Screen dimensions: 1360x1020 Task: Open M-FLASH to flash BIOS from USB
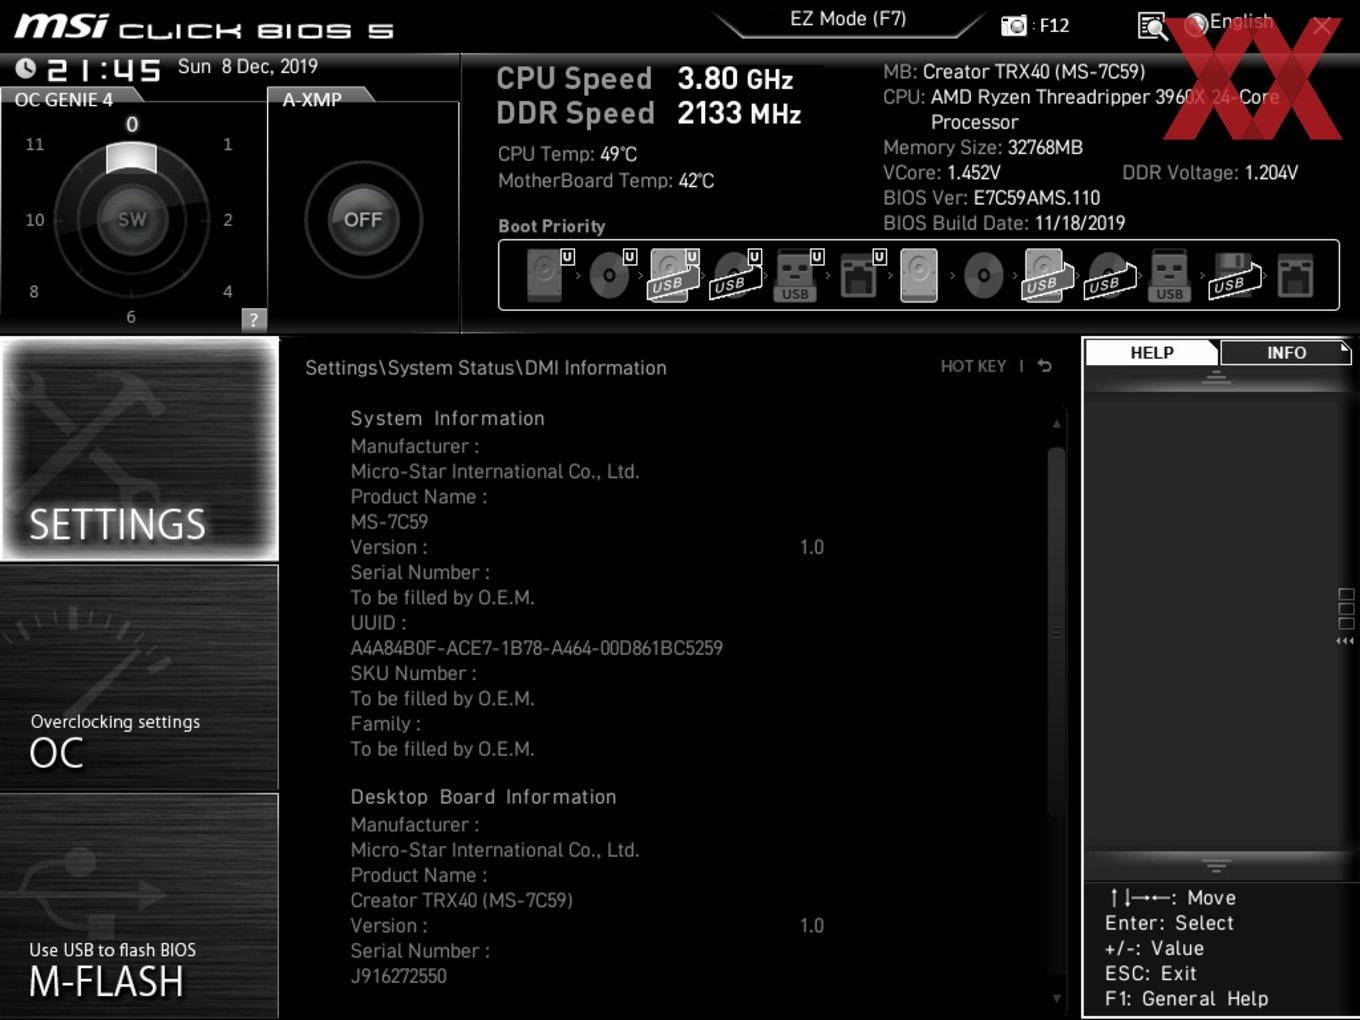tap(139, 905)
